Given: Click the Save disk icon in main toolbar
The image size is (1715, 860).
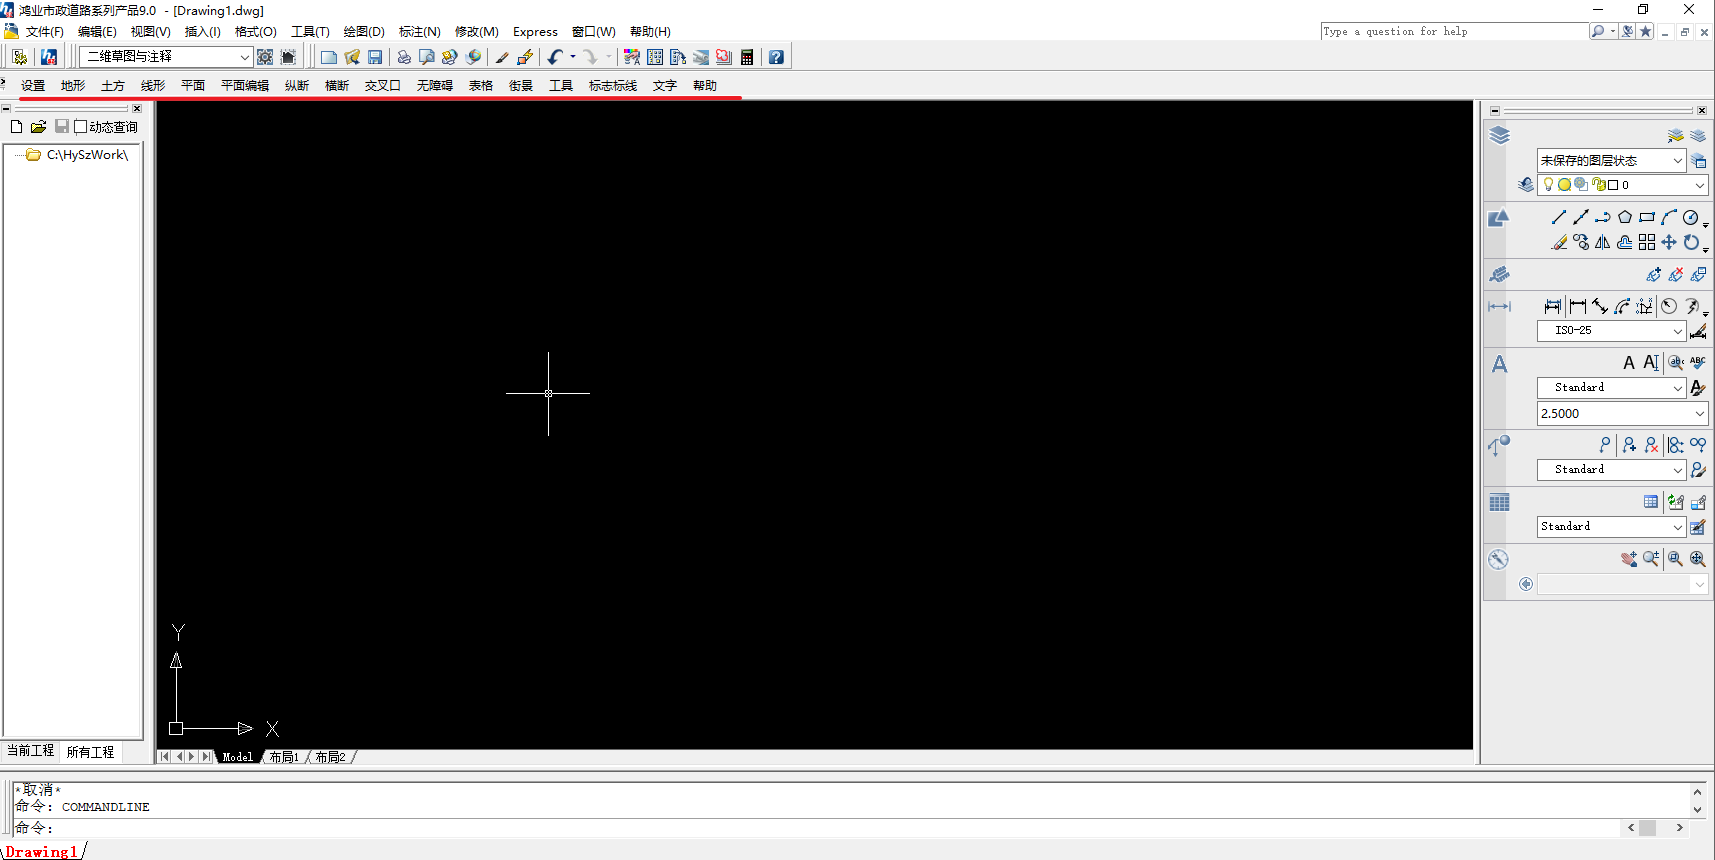Looking at the screenshot, I should (x=375, y=57).
